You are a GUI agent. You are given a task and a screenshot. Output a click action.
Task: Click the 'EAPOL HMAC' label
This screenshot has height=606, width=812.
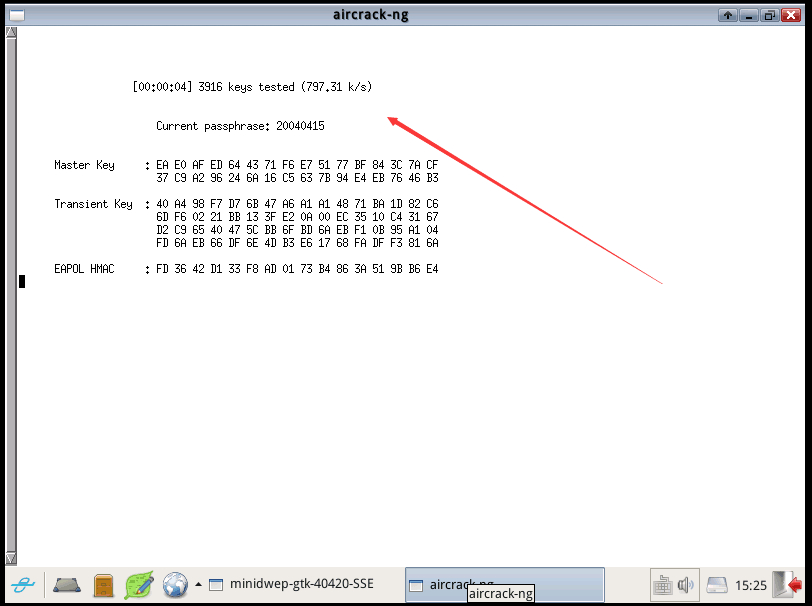tap(84, 269)
